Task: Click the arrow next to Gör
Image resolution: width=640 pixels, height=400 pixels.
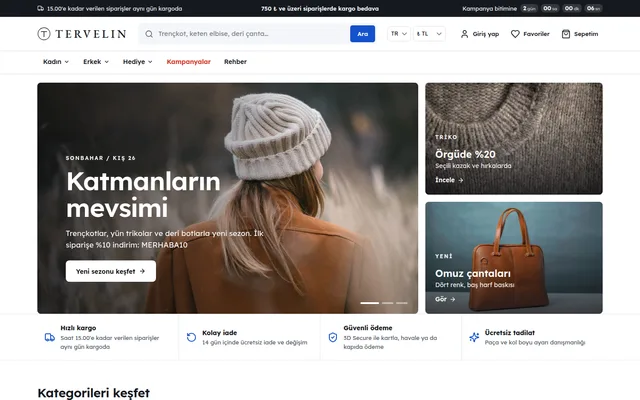Action: [x=453, y=299]
